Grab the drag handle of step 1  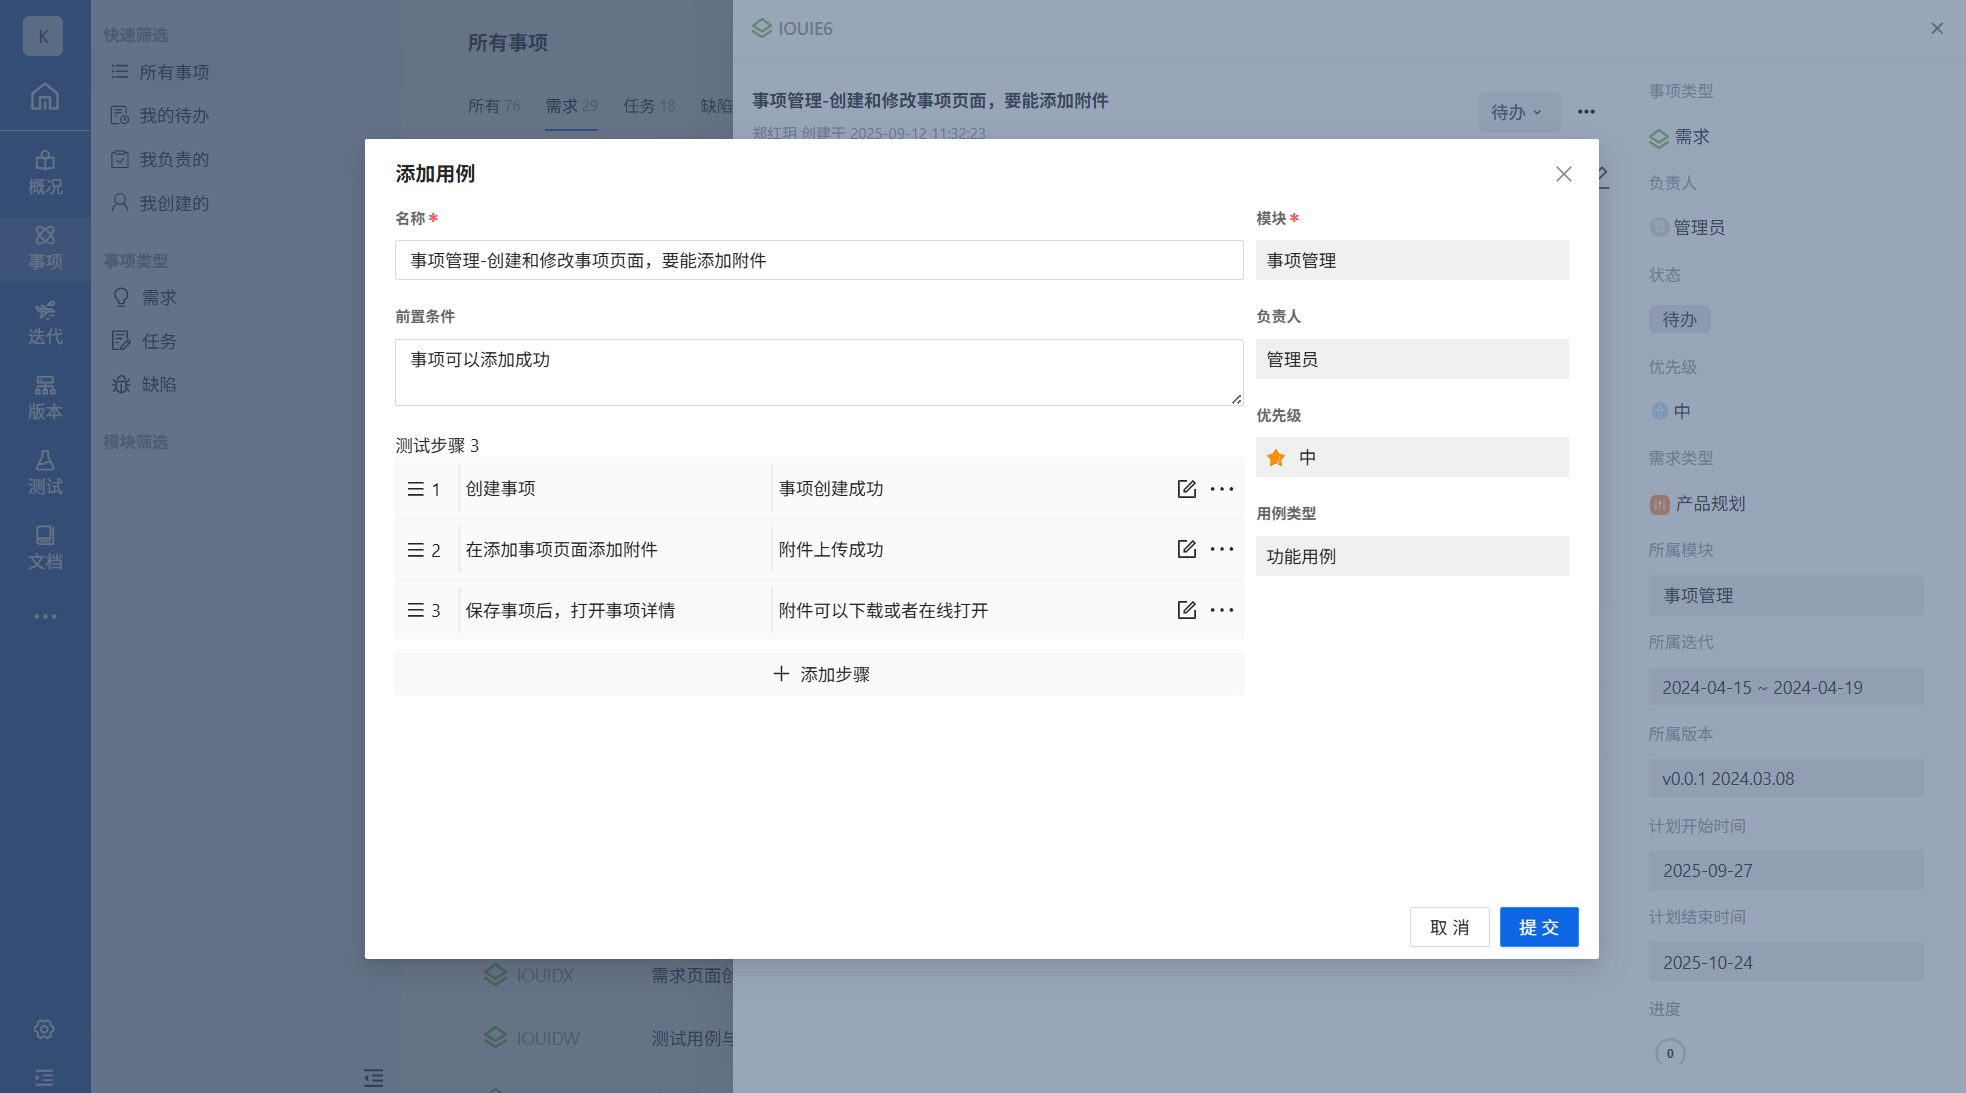pos(415,489)
